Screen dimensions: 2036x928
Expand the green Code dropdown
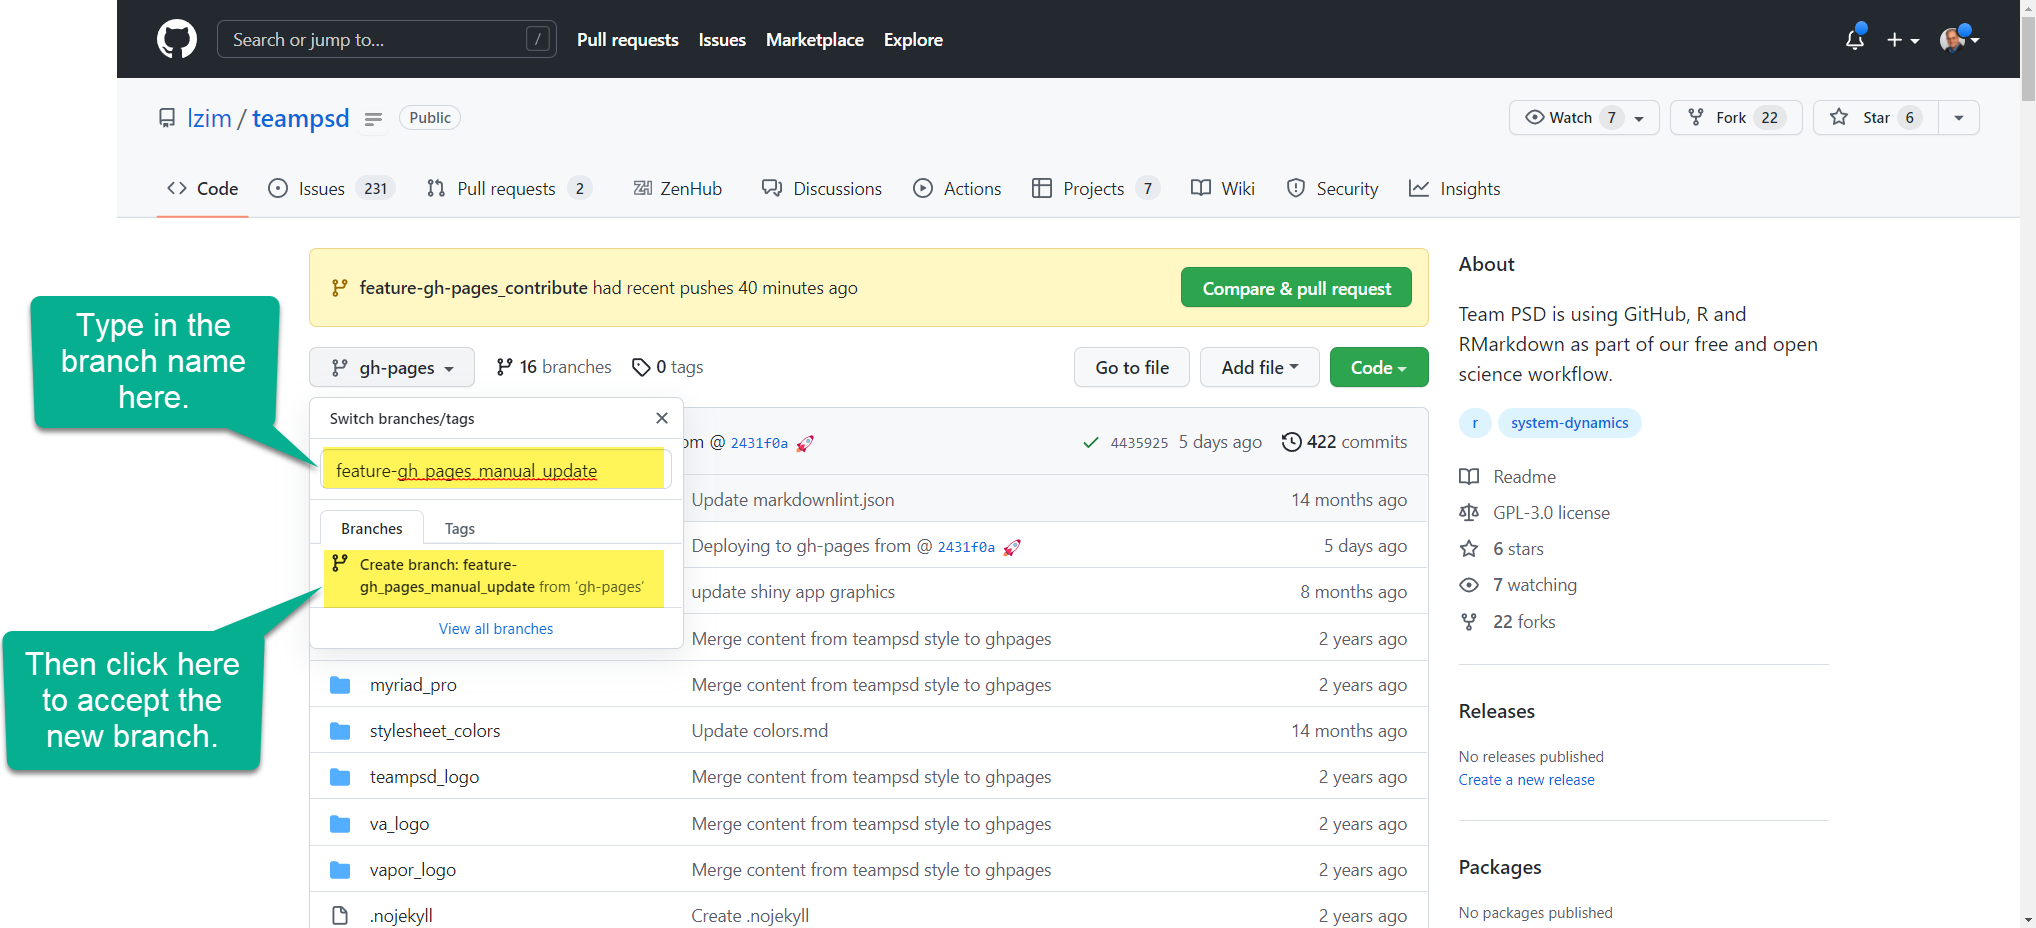point(1379,367)
